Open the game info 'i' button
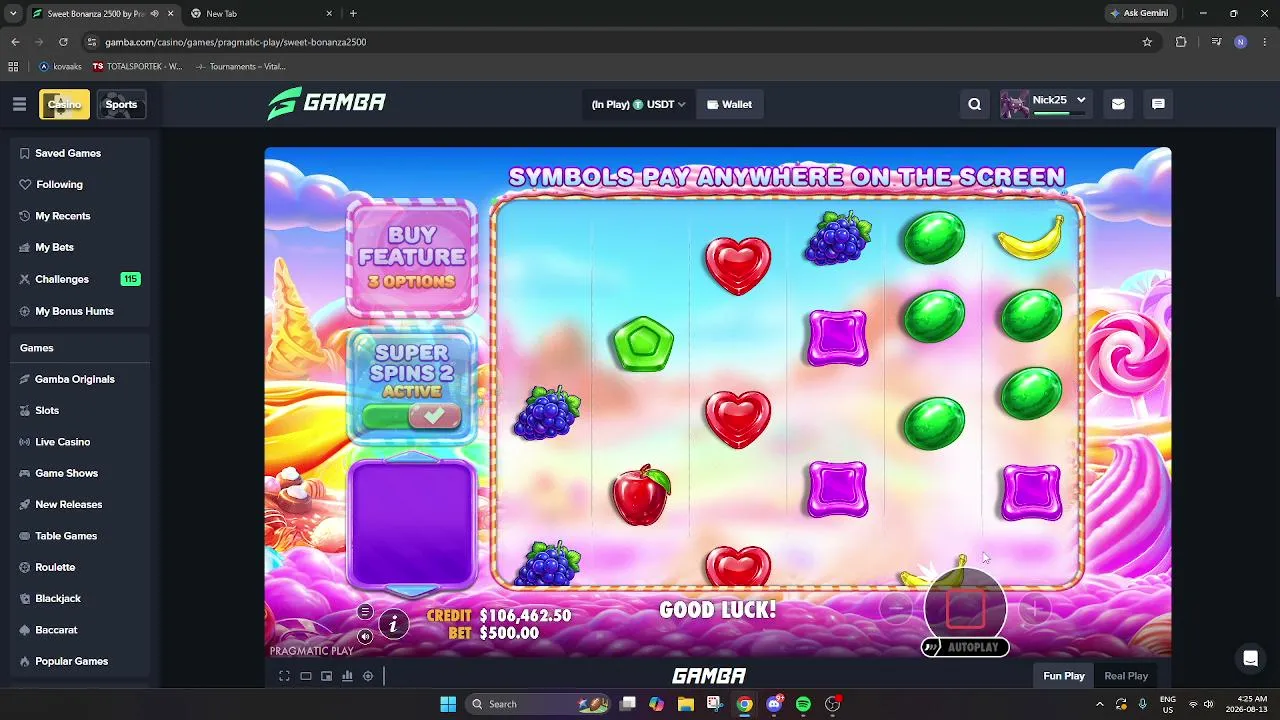The height and width of the screenshot is (720, 1280). pyautogui.click(x=393, y=624)
